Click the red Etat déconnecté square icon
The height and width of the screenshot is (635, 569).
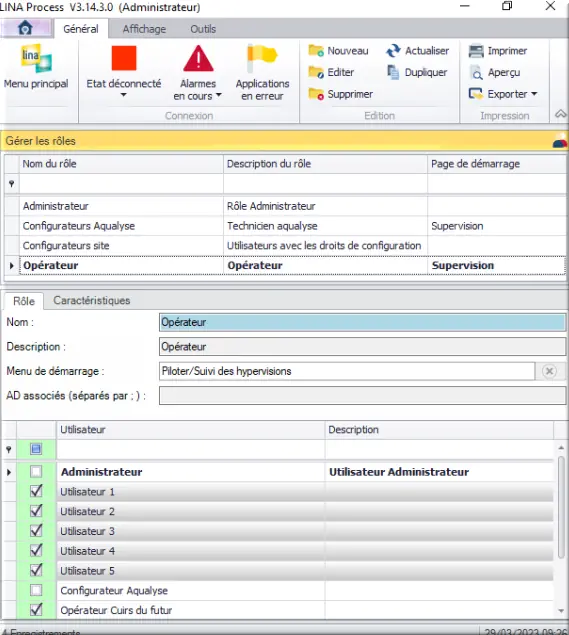point(124,58)
